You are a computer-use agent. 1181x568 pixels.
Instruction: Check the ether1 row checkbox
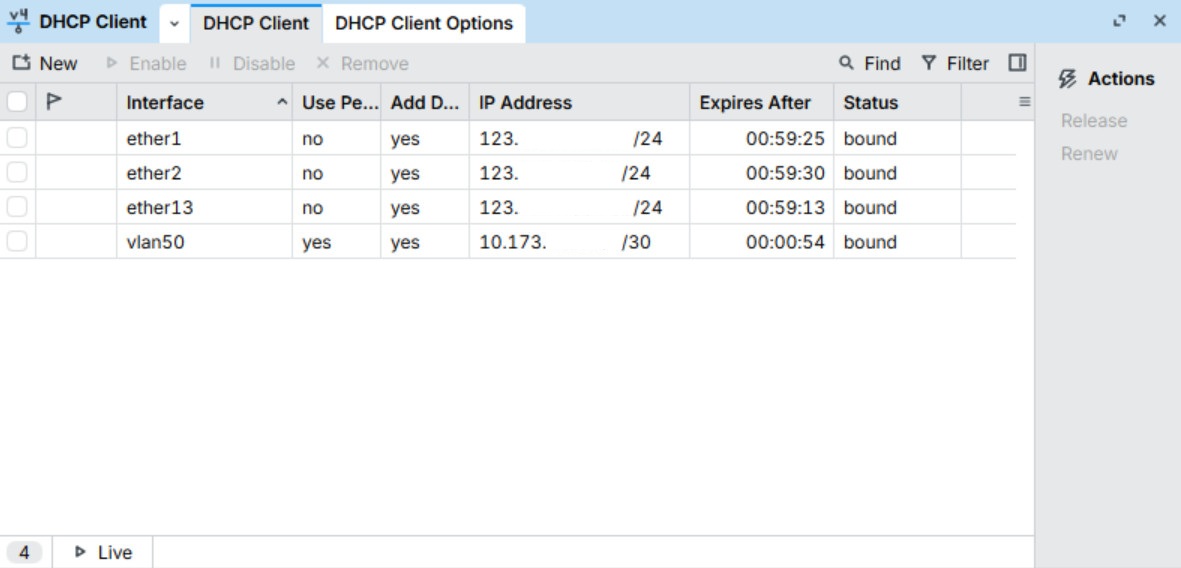17,138
